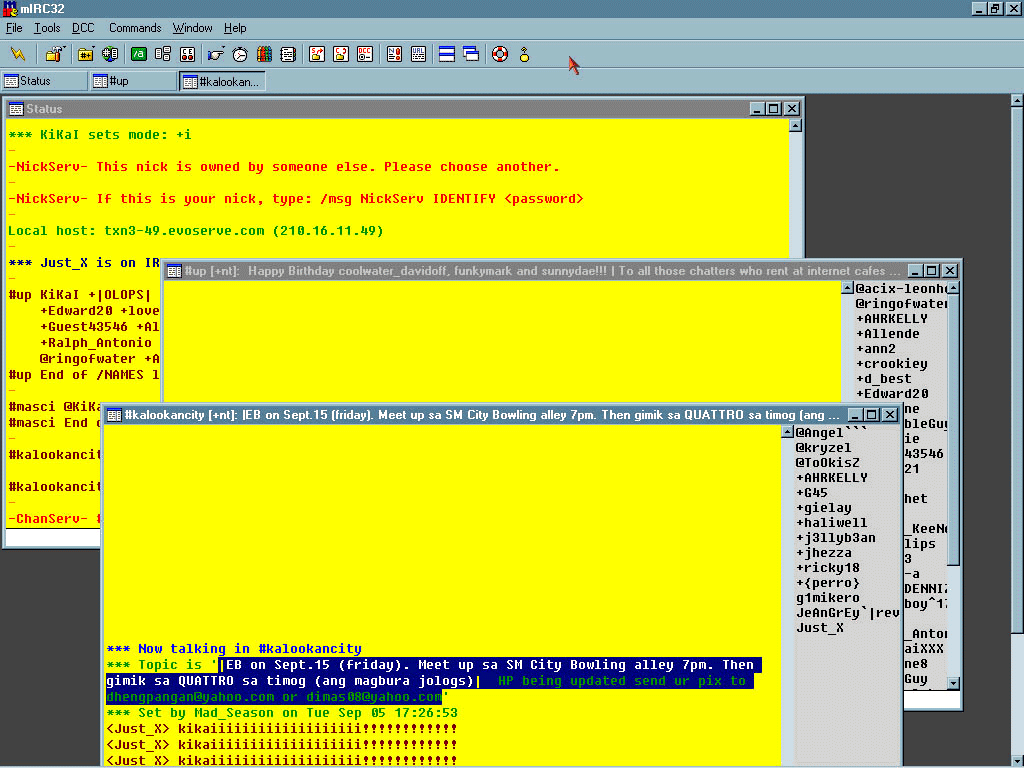Open the Channels folder toolbar icon
Screen dimensions: 1024x768
coord(86,54)
